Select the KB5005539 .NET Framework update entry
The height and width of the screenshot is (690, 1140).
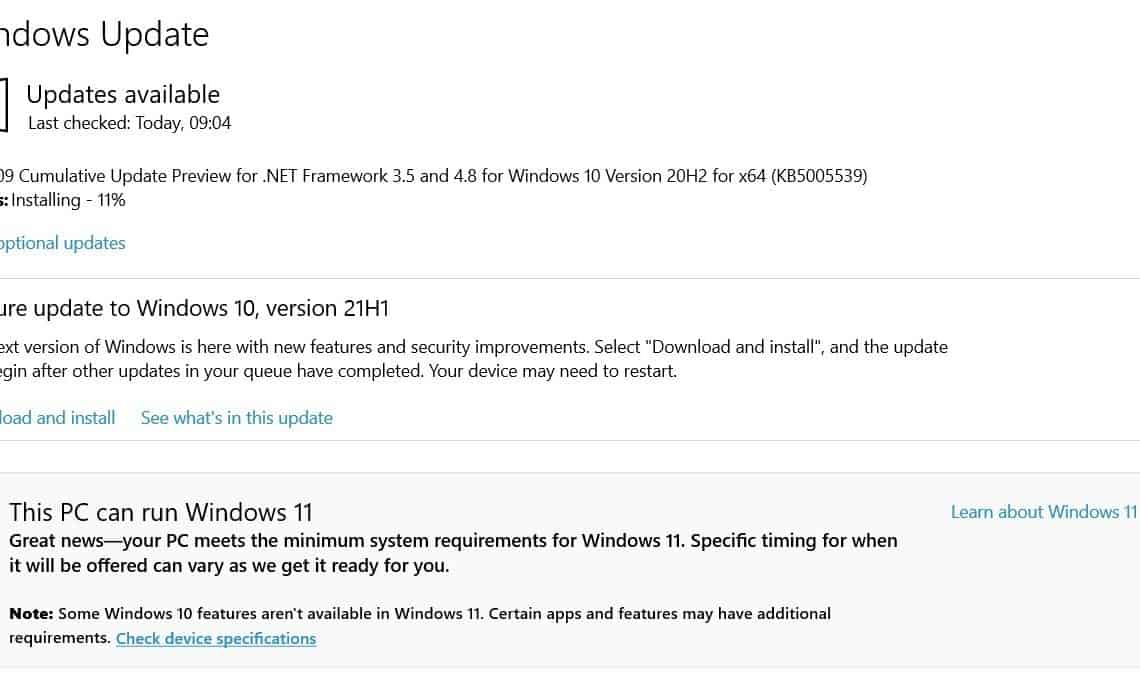433,176
